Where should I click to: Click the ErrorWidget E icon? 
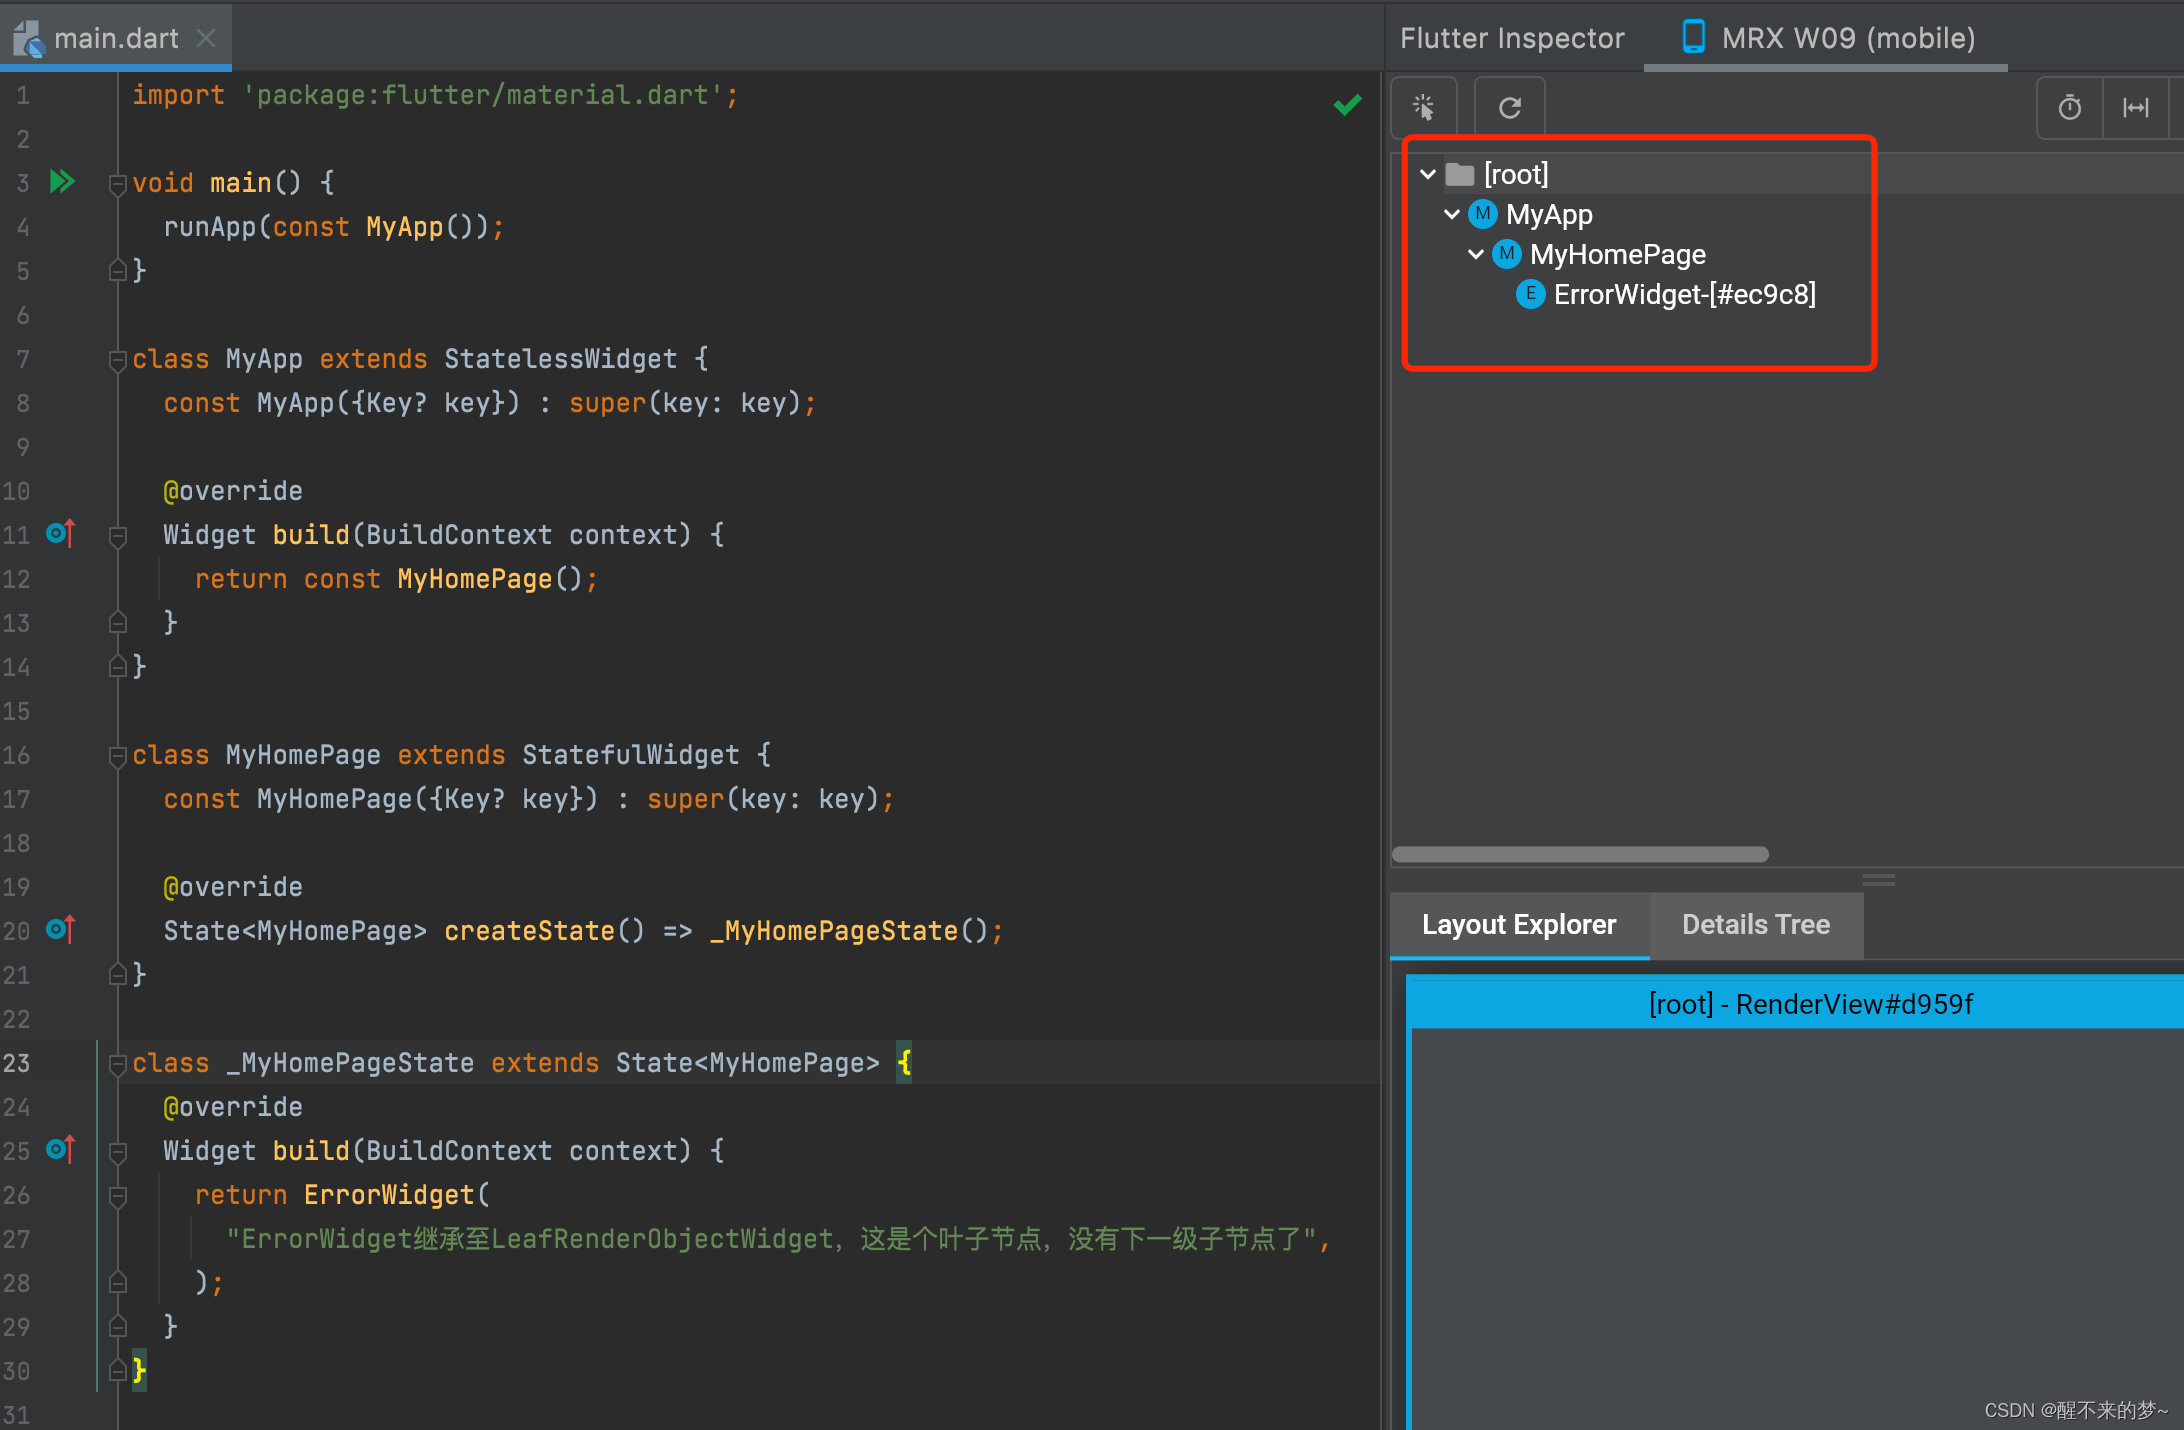click(1531, 294)
